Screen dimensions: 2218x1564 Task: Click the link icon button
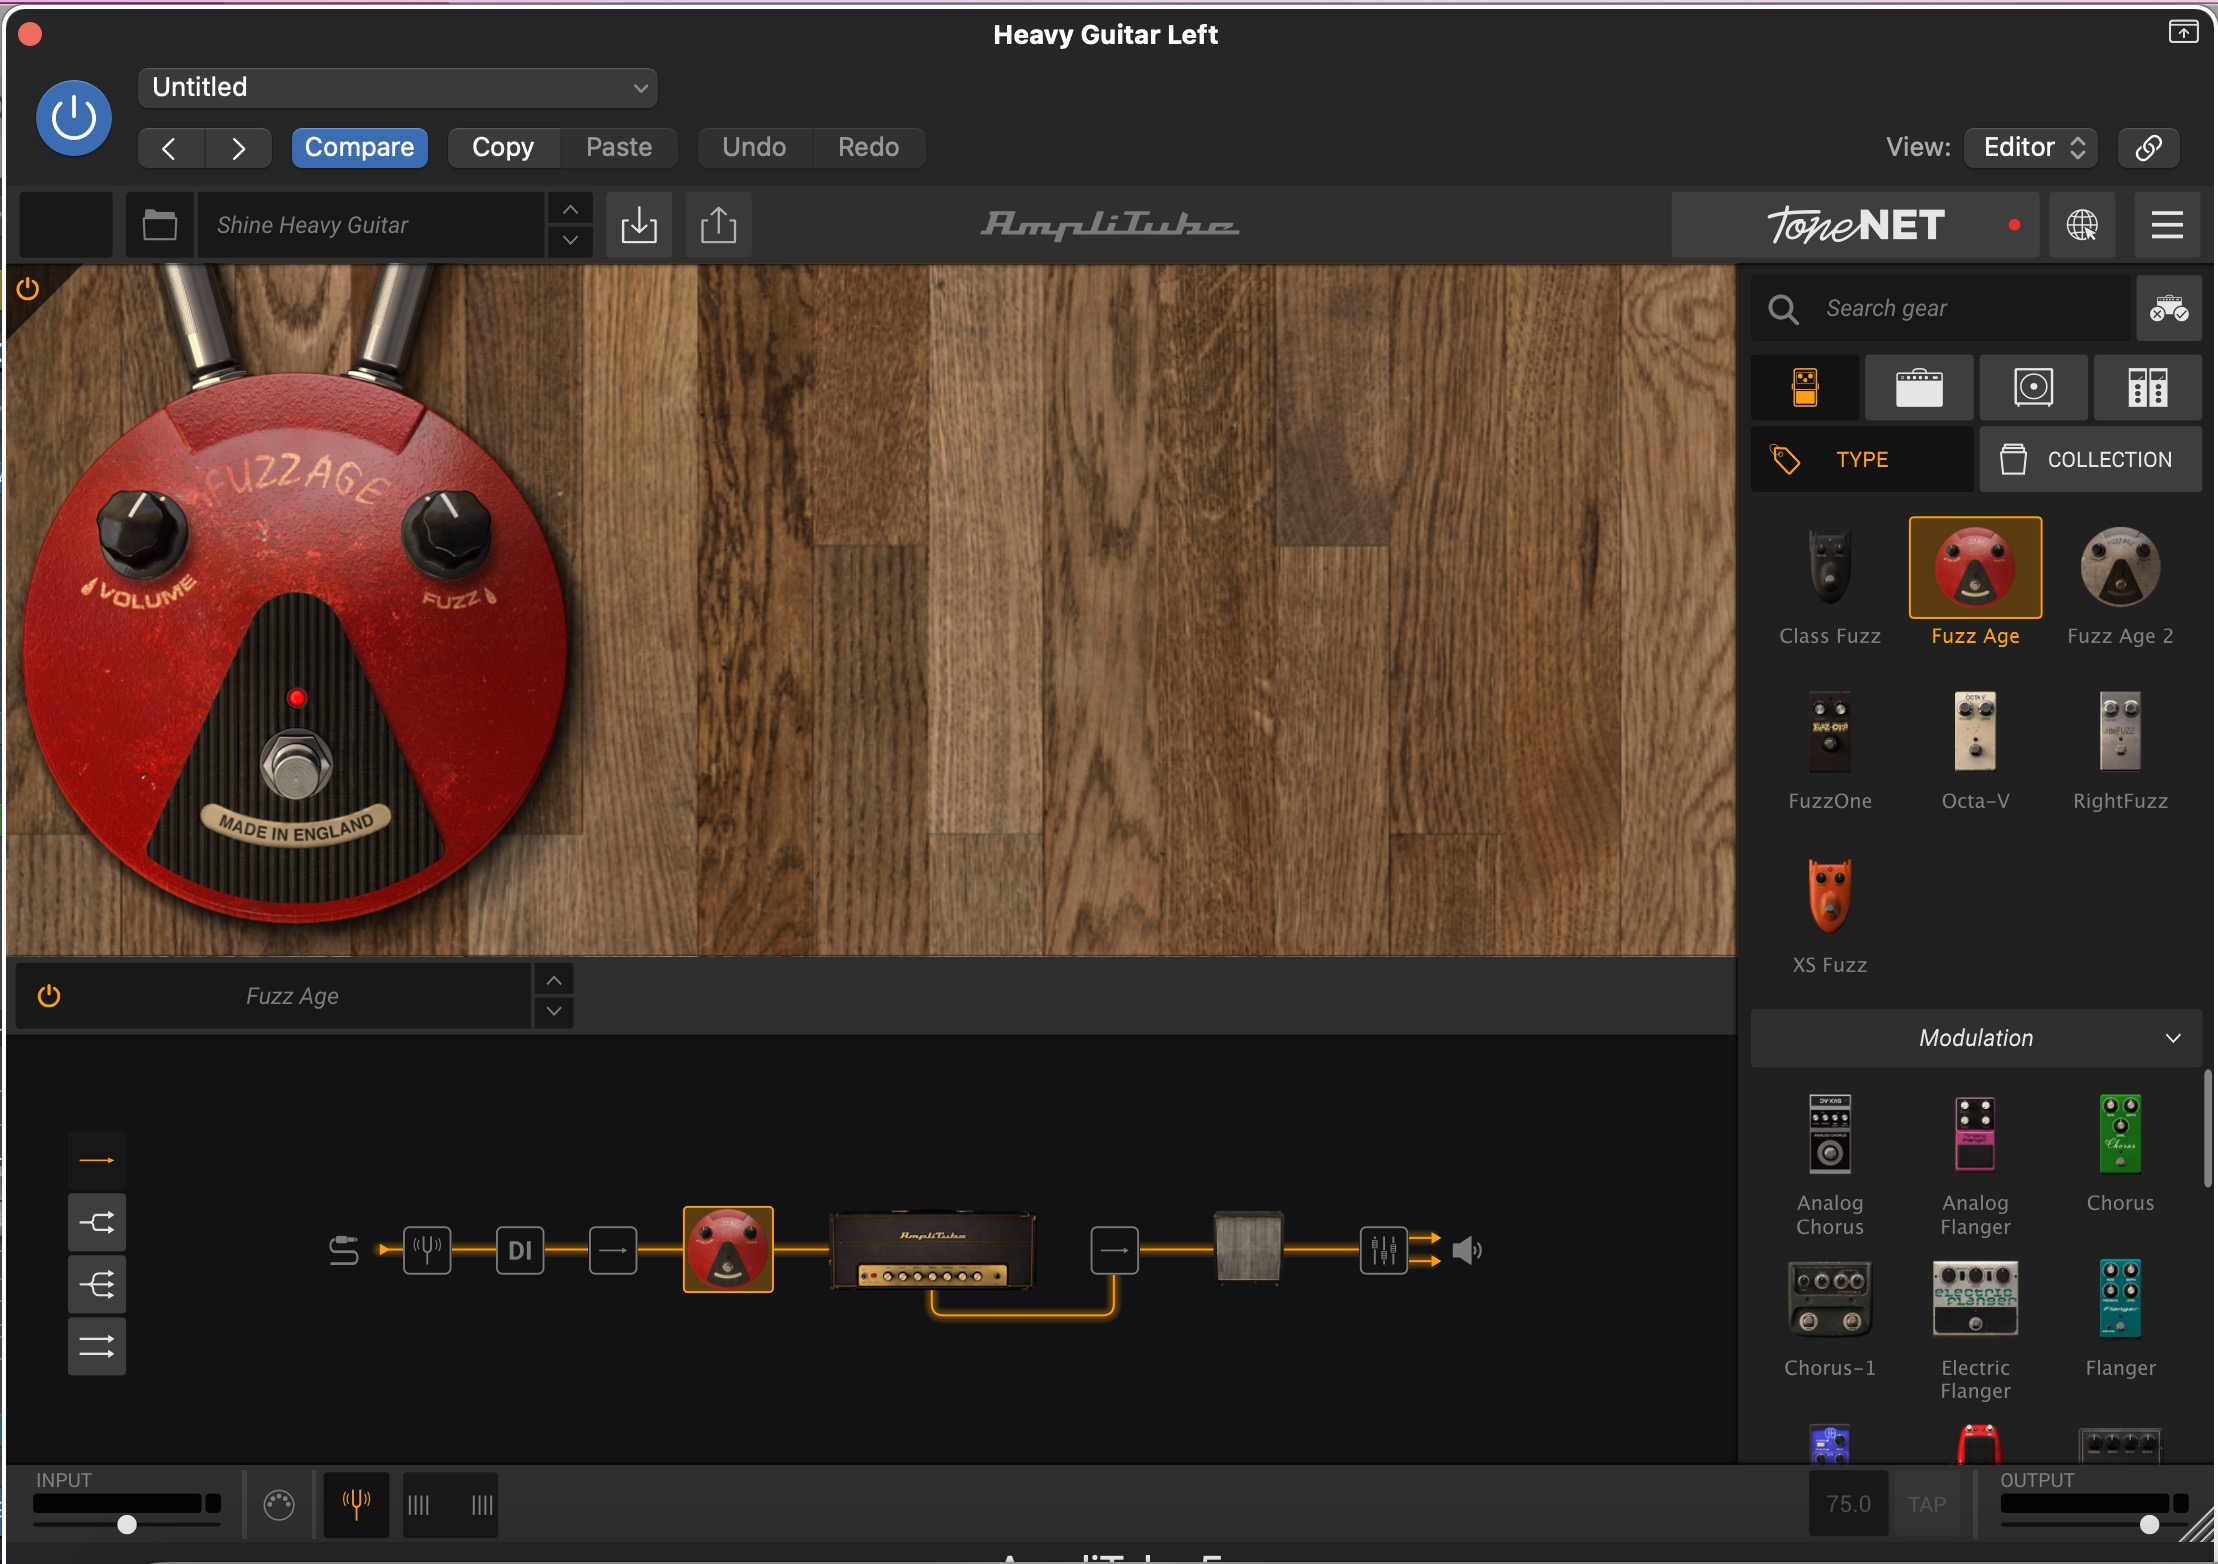pyautogui.click(x=2149, y=147)
